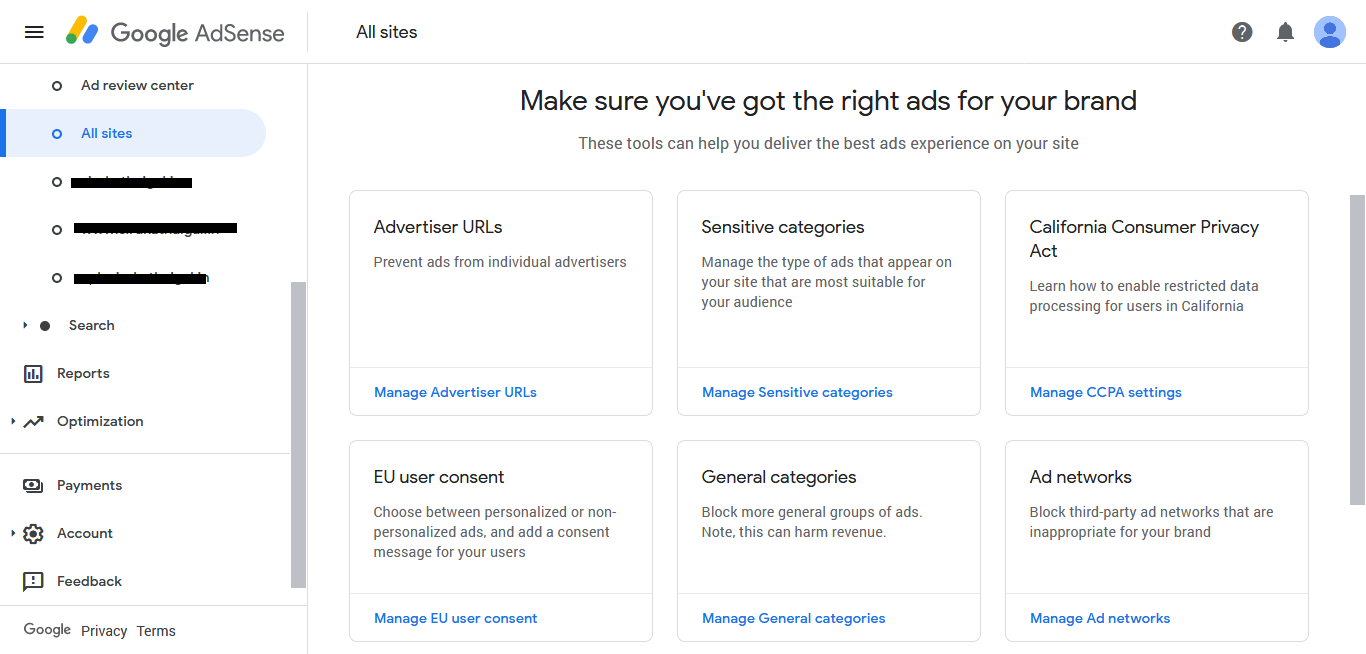Click the Optimization trend icon
The height and width of the screenshot is (654, 1366).
coord(33,422)
